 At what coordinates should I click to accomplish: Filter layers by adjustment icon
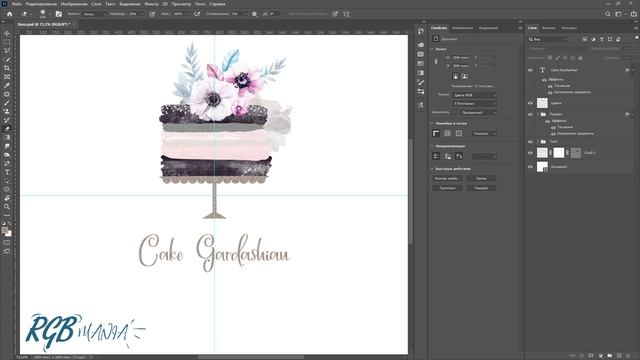tap(593, 39)
